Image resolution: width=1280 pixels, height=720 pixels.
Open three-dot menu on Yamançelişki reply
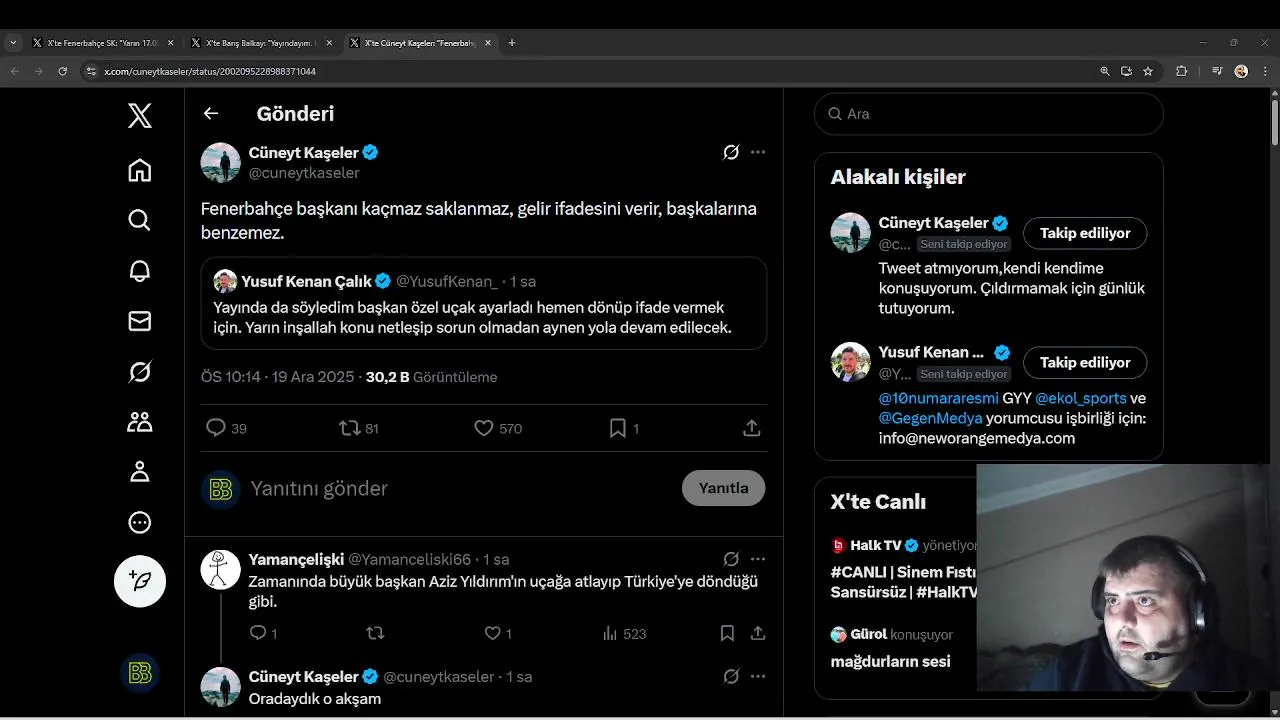point(758,559)
